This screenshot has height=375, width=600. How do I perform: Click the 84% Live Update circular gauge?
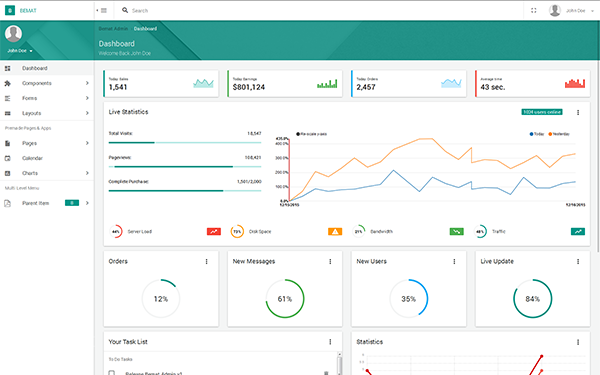click(533, 299)
